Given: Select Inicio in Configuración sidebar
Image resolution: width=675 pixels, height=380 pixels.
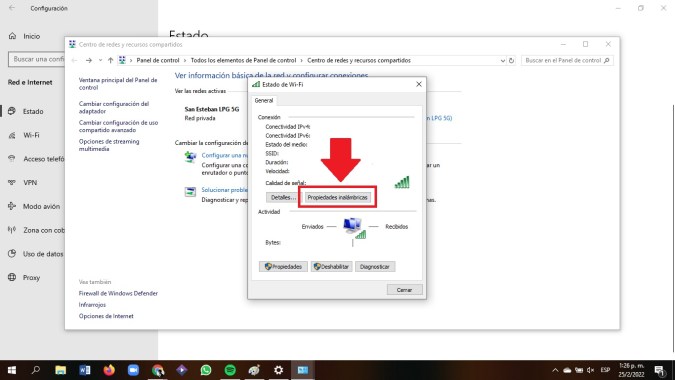Looking at the screenshot, I should (x=31, y=36).
